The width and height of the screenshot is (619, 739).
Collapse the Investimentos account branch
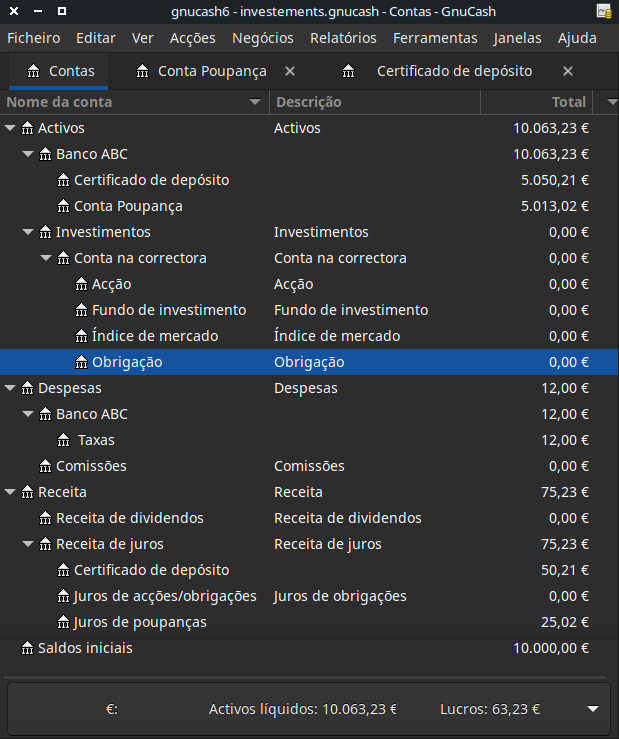click(x=28, y=232)
